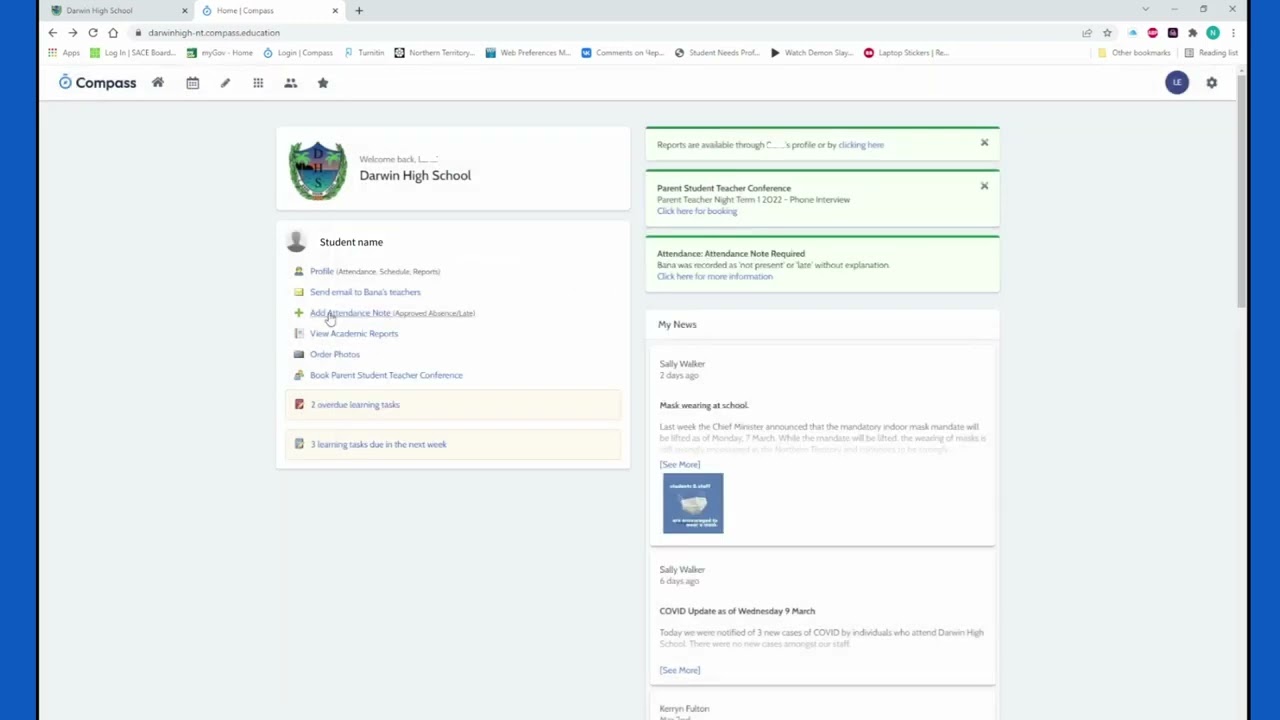Book Parent Student Teacher Conference
Screen dimensions: 1280x720
click(x=386, y=375)
